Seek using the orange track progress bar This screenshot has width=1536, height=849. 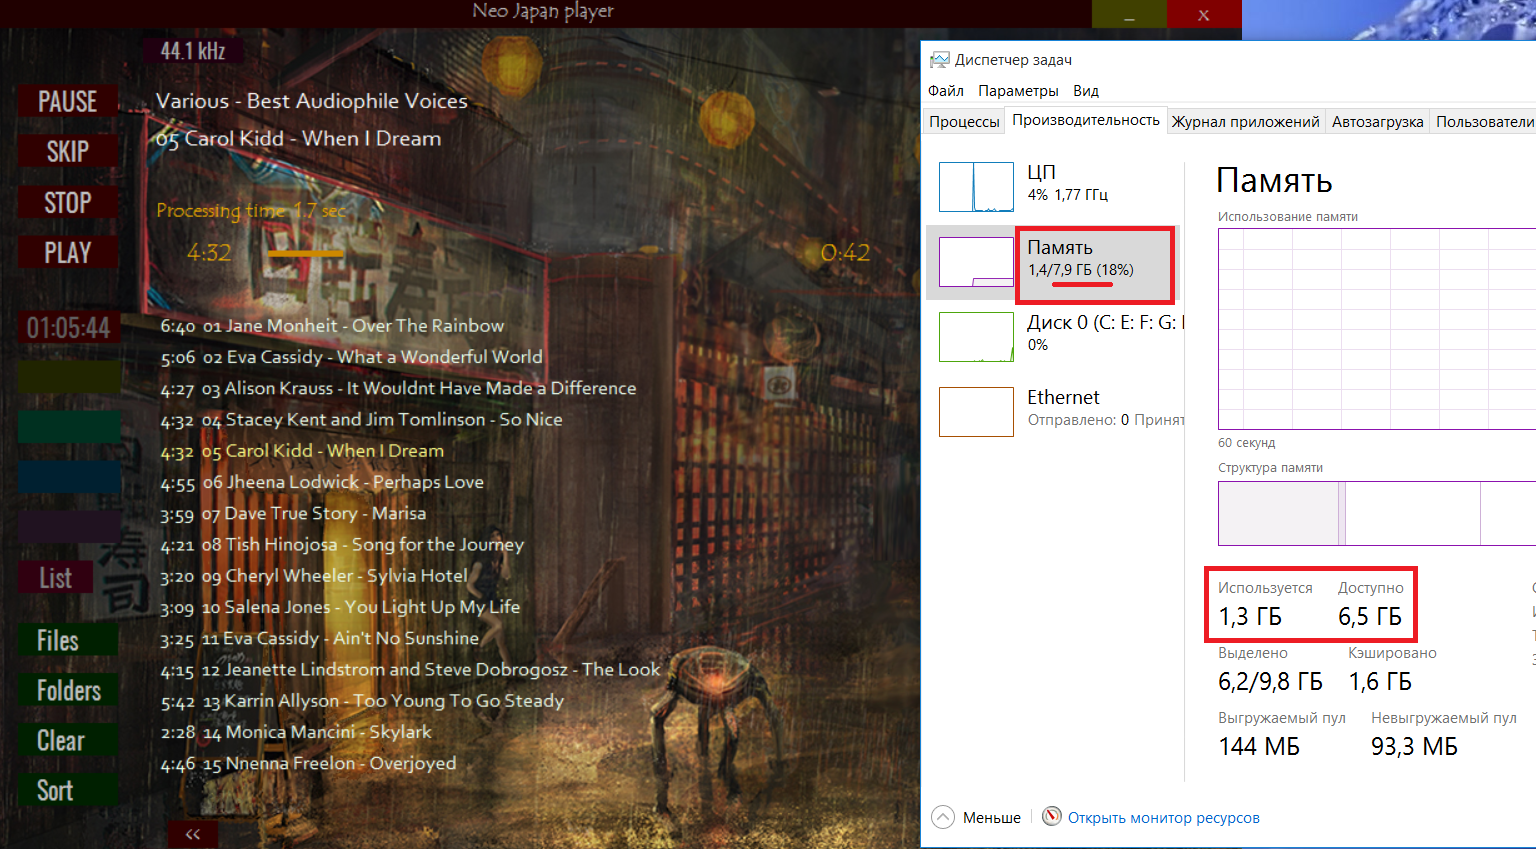(305, 254)
